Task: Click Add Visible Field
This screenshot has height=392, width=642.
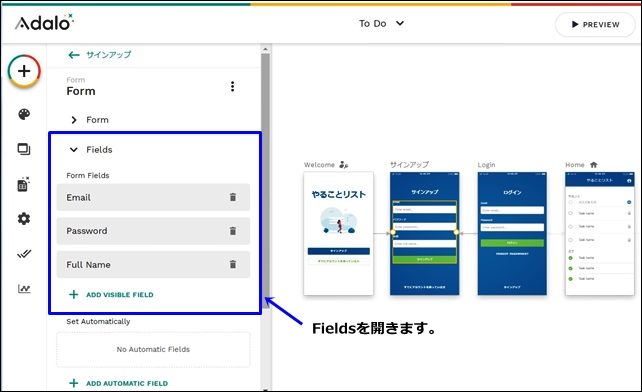Action: [111, 295]
